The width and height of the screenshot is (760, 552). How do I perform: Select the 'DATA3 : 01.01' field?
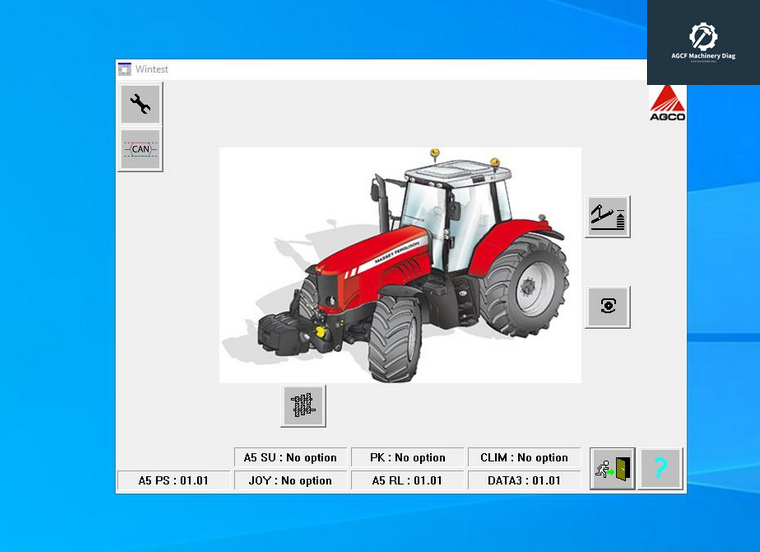pos(524,480)
